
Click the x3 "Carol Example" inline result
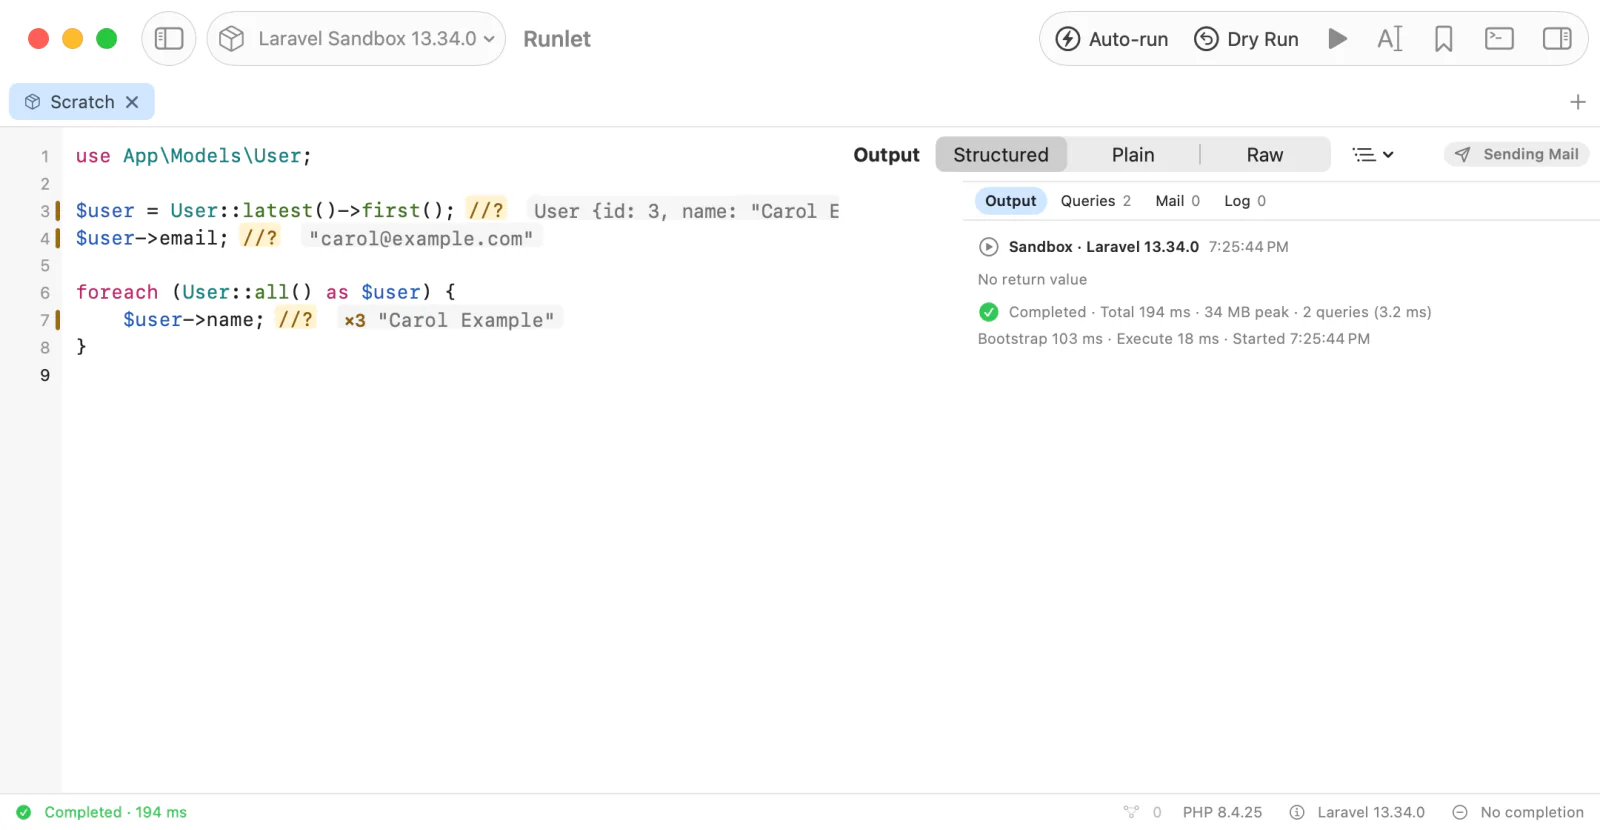click(x=449, y=320)
